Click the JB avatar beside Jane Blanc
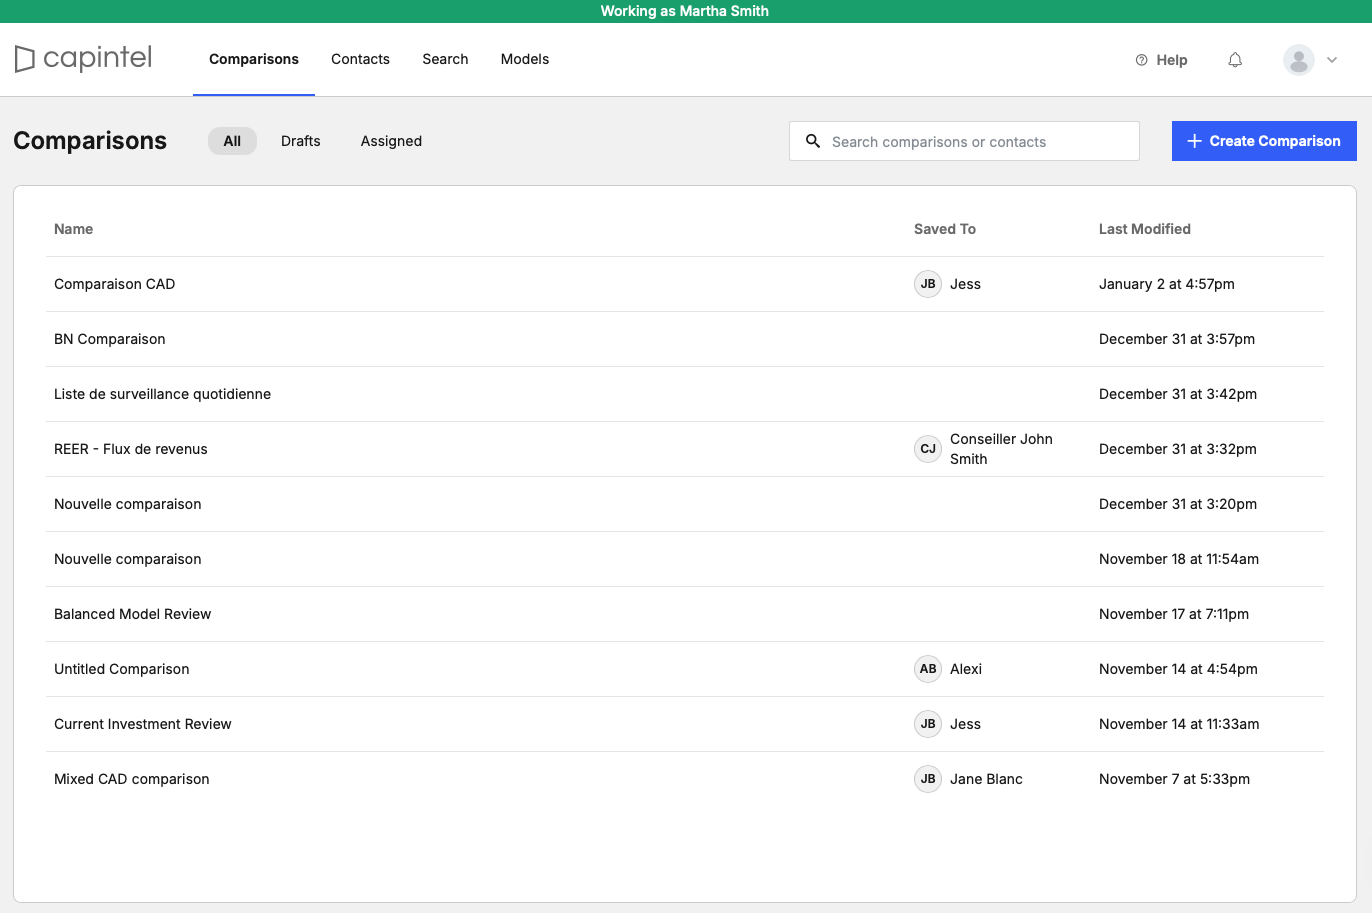Viewport: 1372px width, 913px height. coord(928,779)
